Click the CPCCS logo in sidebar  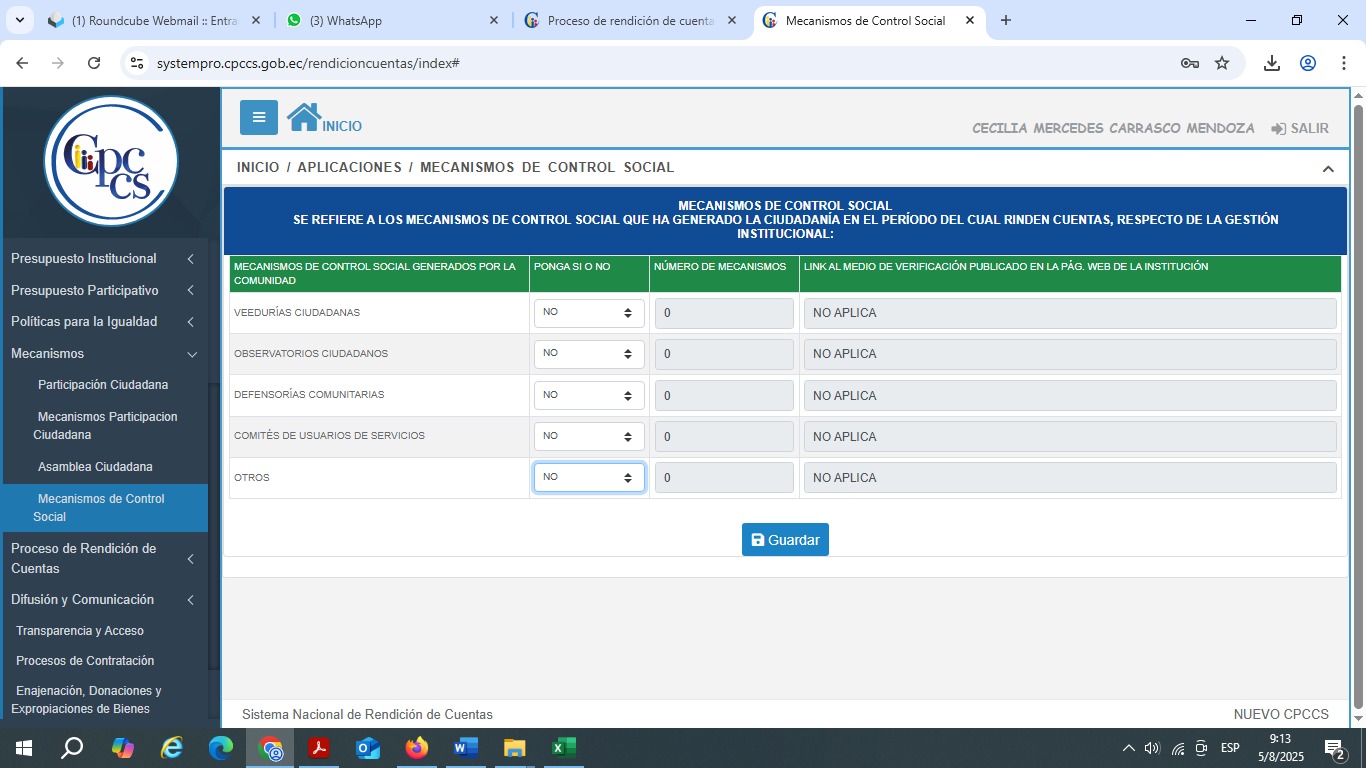click(x=111, y=161)
